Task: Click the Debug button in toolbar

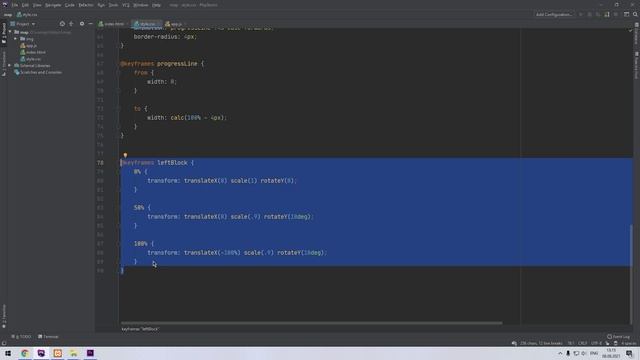Action: click(x=590, y=15)
